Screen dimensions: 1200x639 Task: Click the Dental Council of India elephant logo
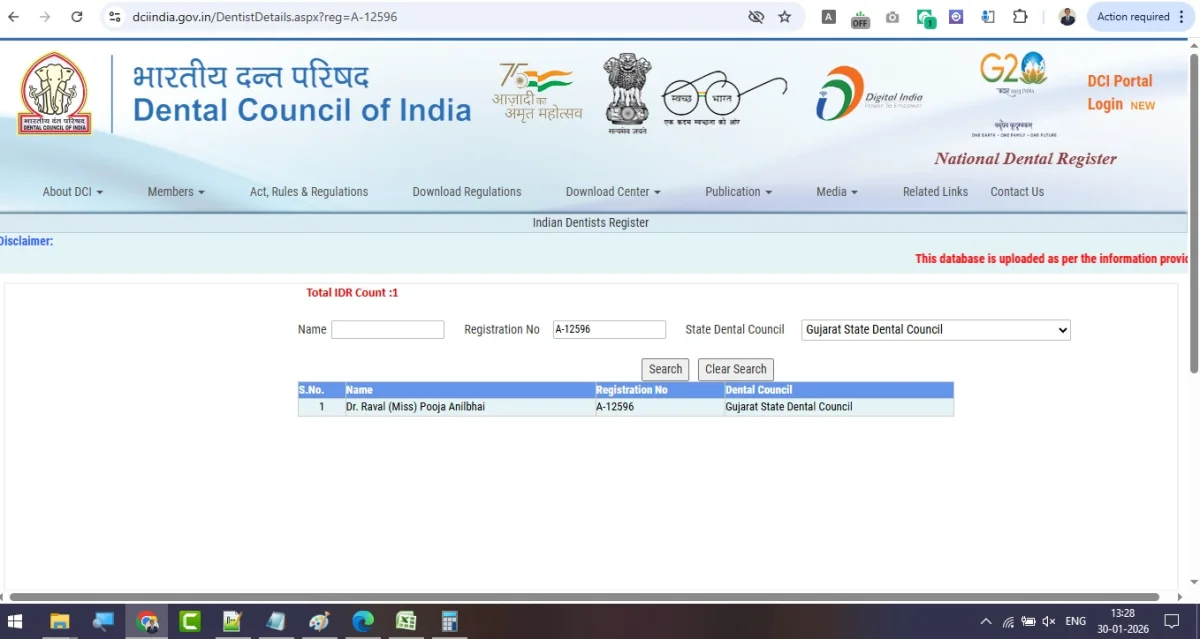pyautogui.click(x=55, y=92)
